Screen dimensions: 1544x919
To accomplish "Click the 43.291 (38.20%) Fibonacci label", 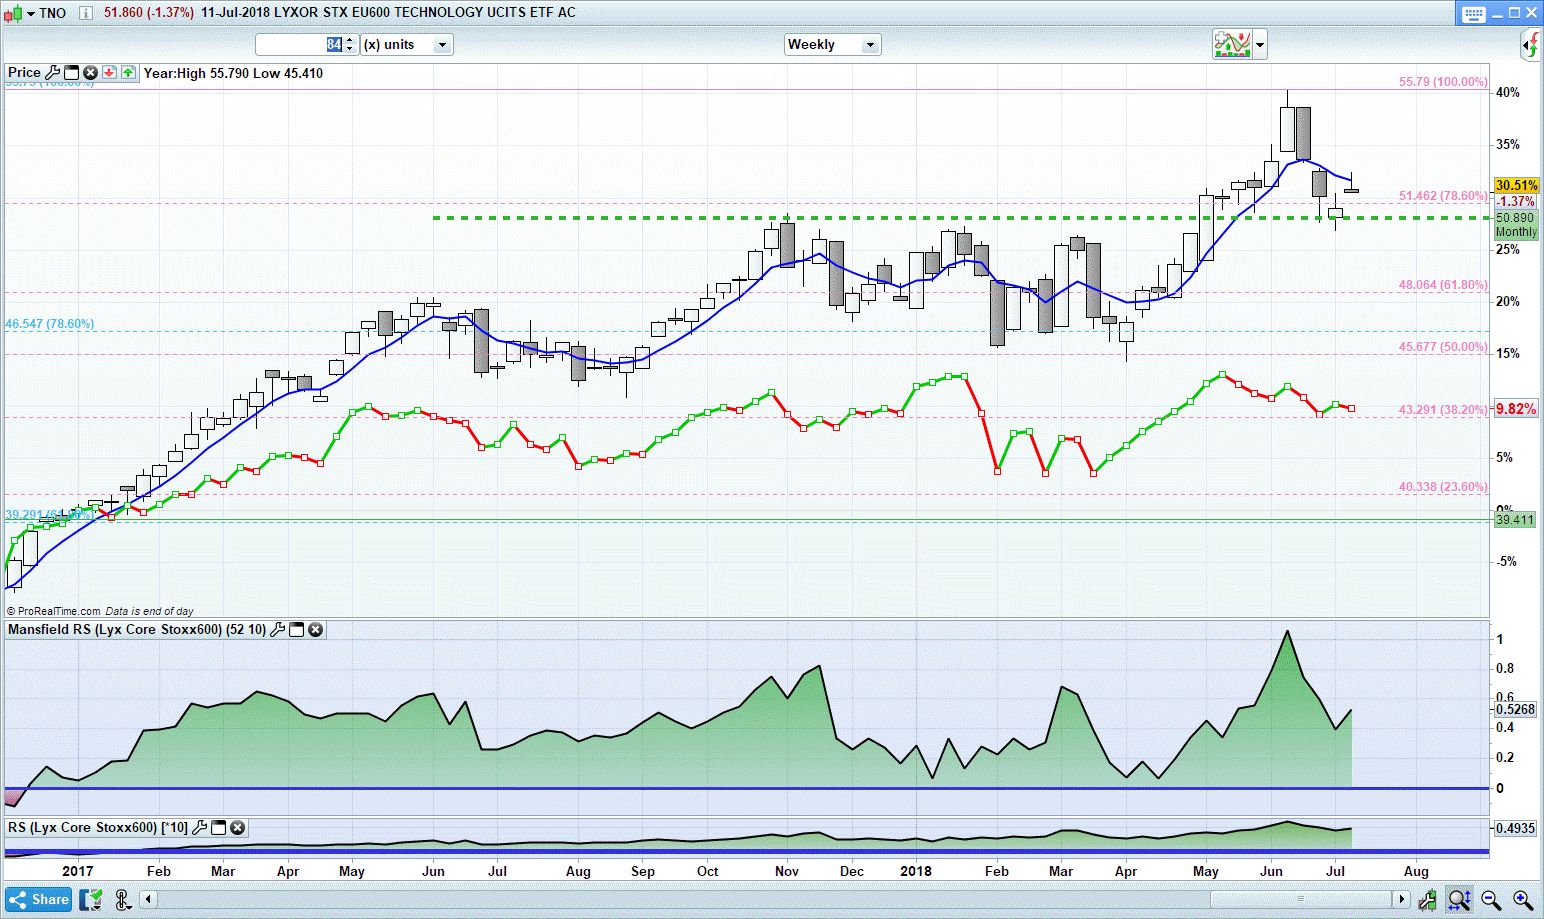I will (1443, 409).
